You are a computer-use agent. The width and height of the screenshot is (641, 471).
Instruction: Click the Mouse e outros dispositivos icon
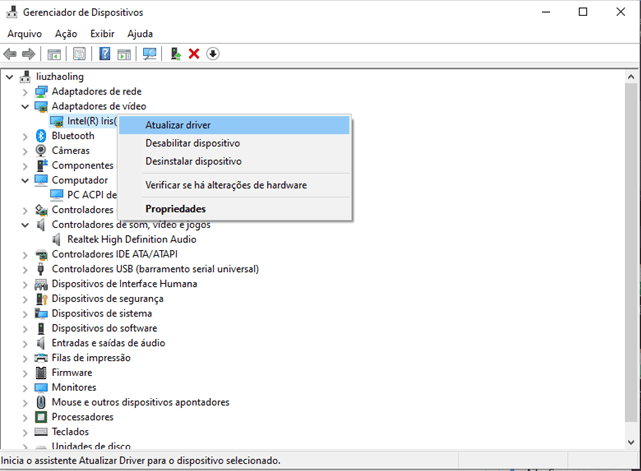pos(41,402)
